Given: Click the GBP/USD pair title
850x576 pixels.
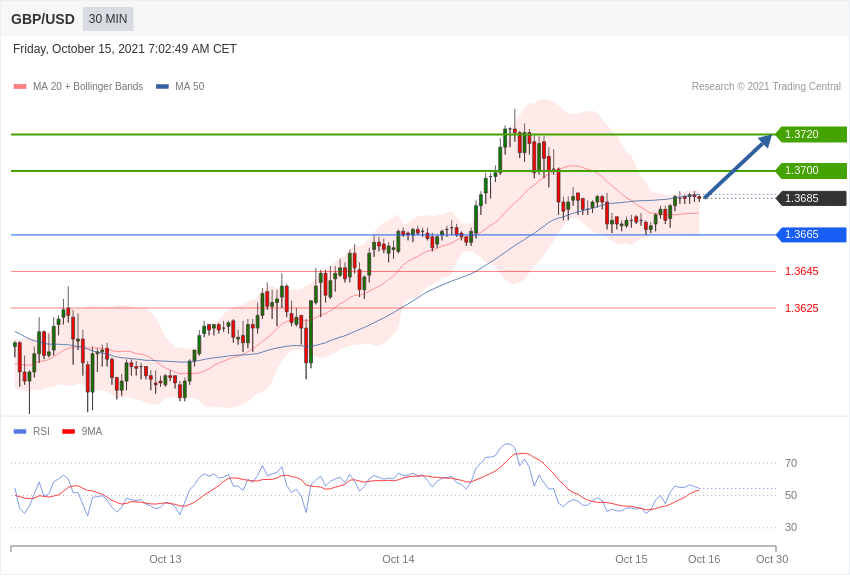Looking at the screenshot, I should tap(43, 19).
